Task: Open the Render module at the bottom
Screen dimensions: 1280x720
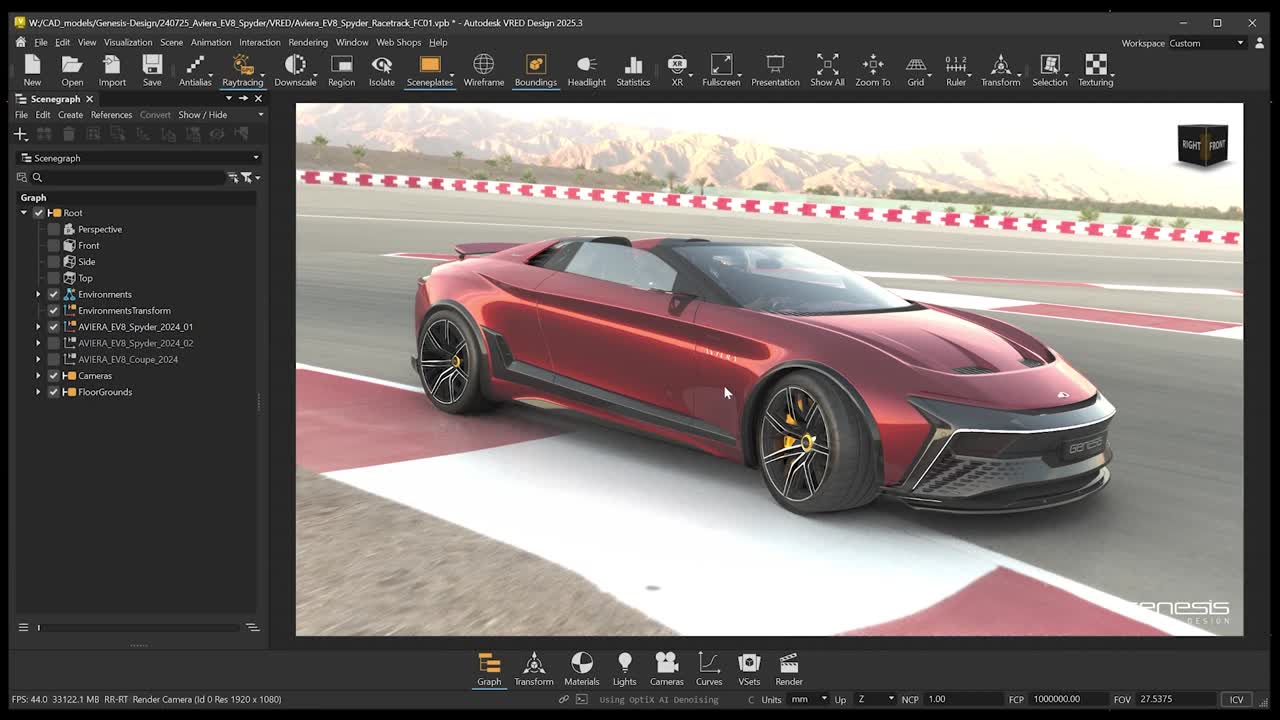Action: coord(788,665)
